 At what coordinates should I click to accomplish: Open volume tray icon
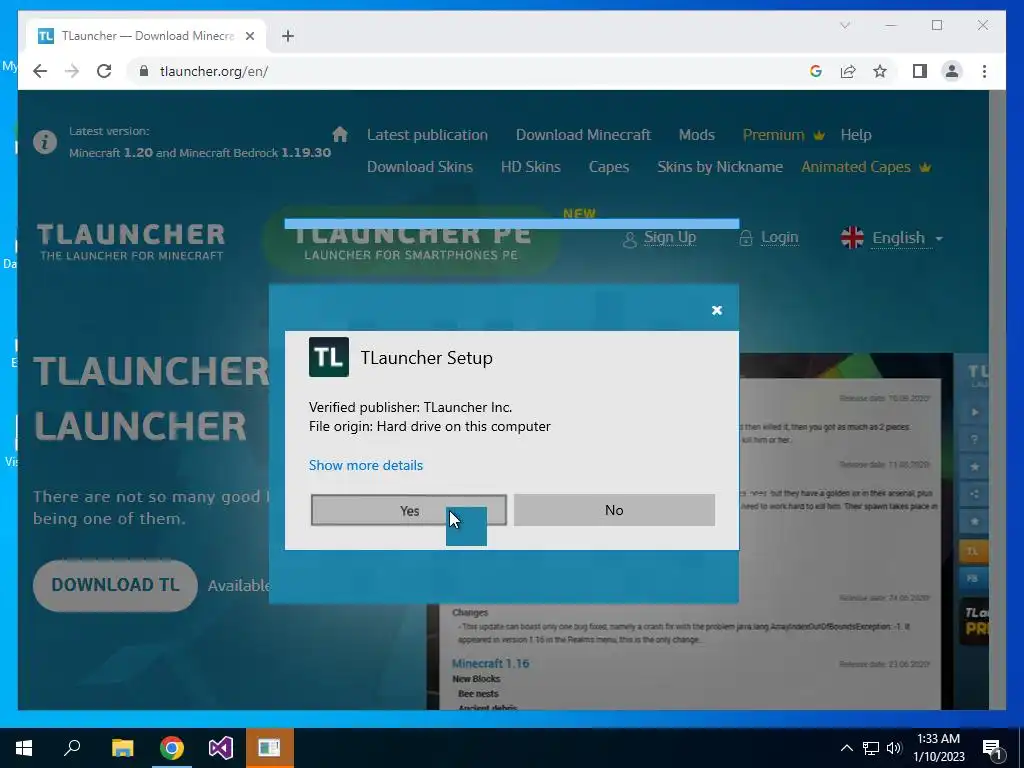(894, 748)
